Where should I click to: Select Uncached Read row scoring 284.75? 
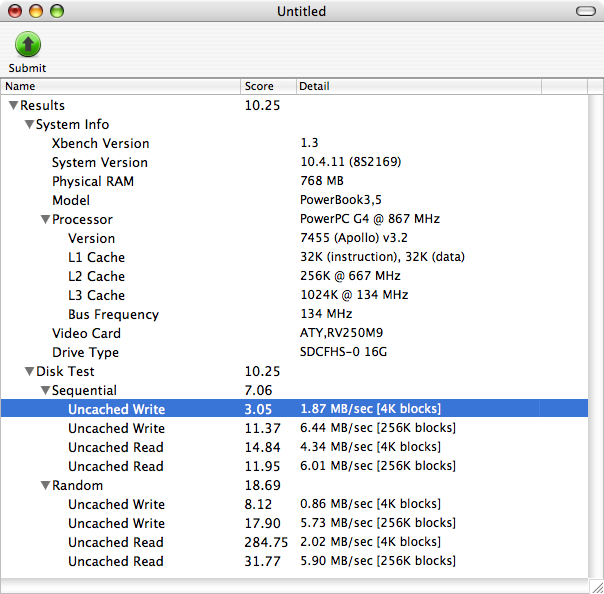[x=294, y=542]
